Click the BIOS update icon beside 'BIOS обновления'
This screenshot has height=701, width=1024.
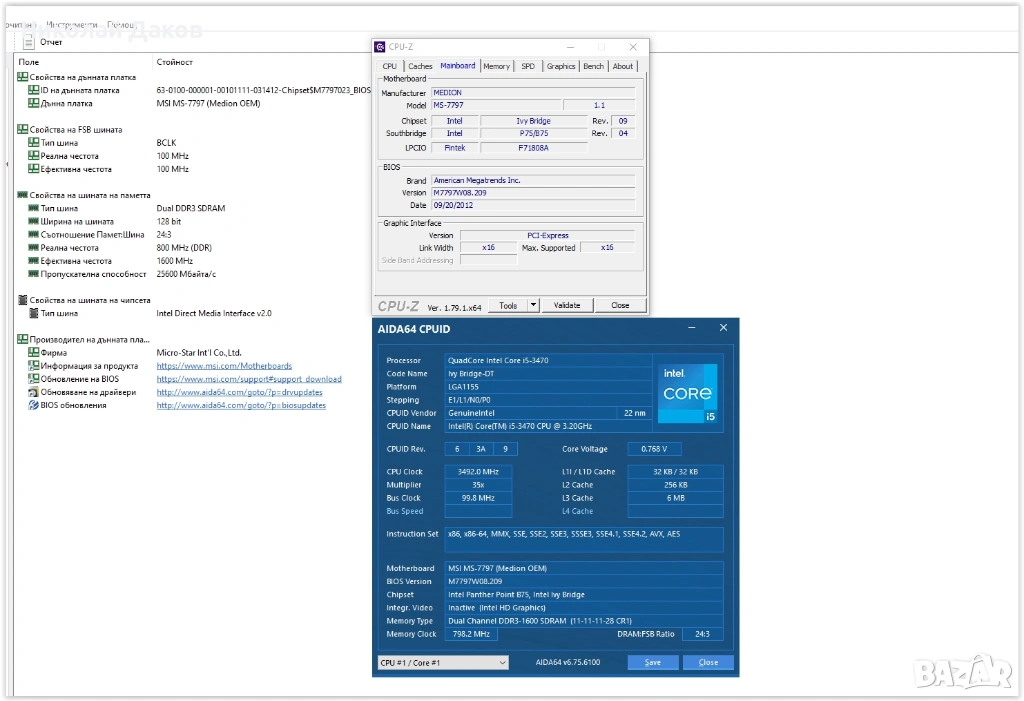pos(33,405)
